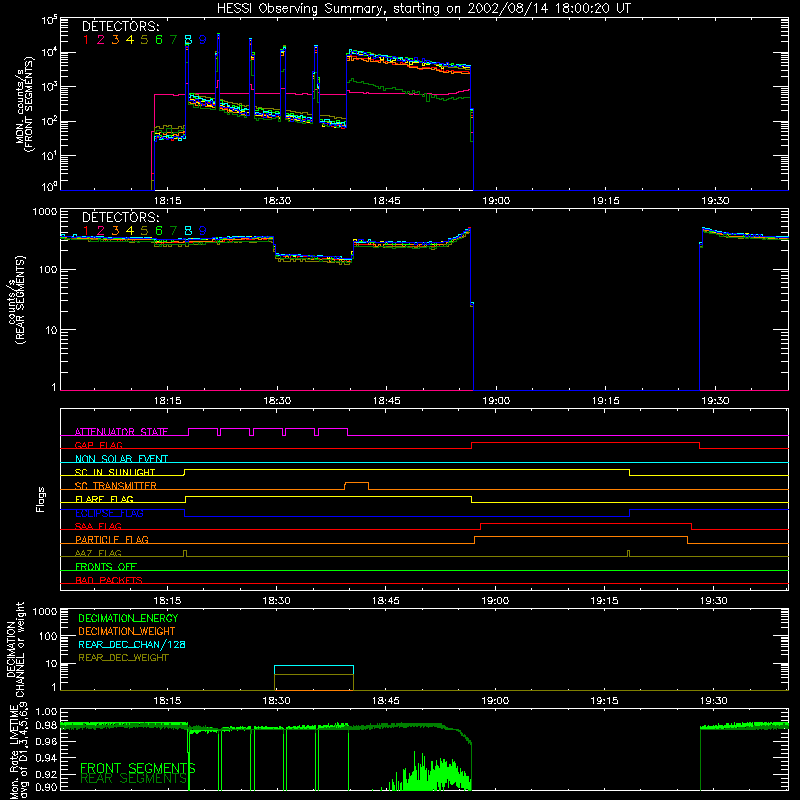The height and width of the screenshot is (800, 800).
Task: Select detector 7 in rear segments legend
Action: click(173, 231)
